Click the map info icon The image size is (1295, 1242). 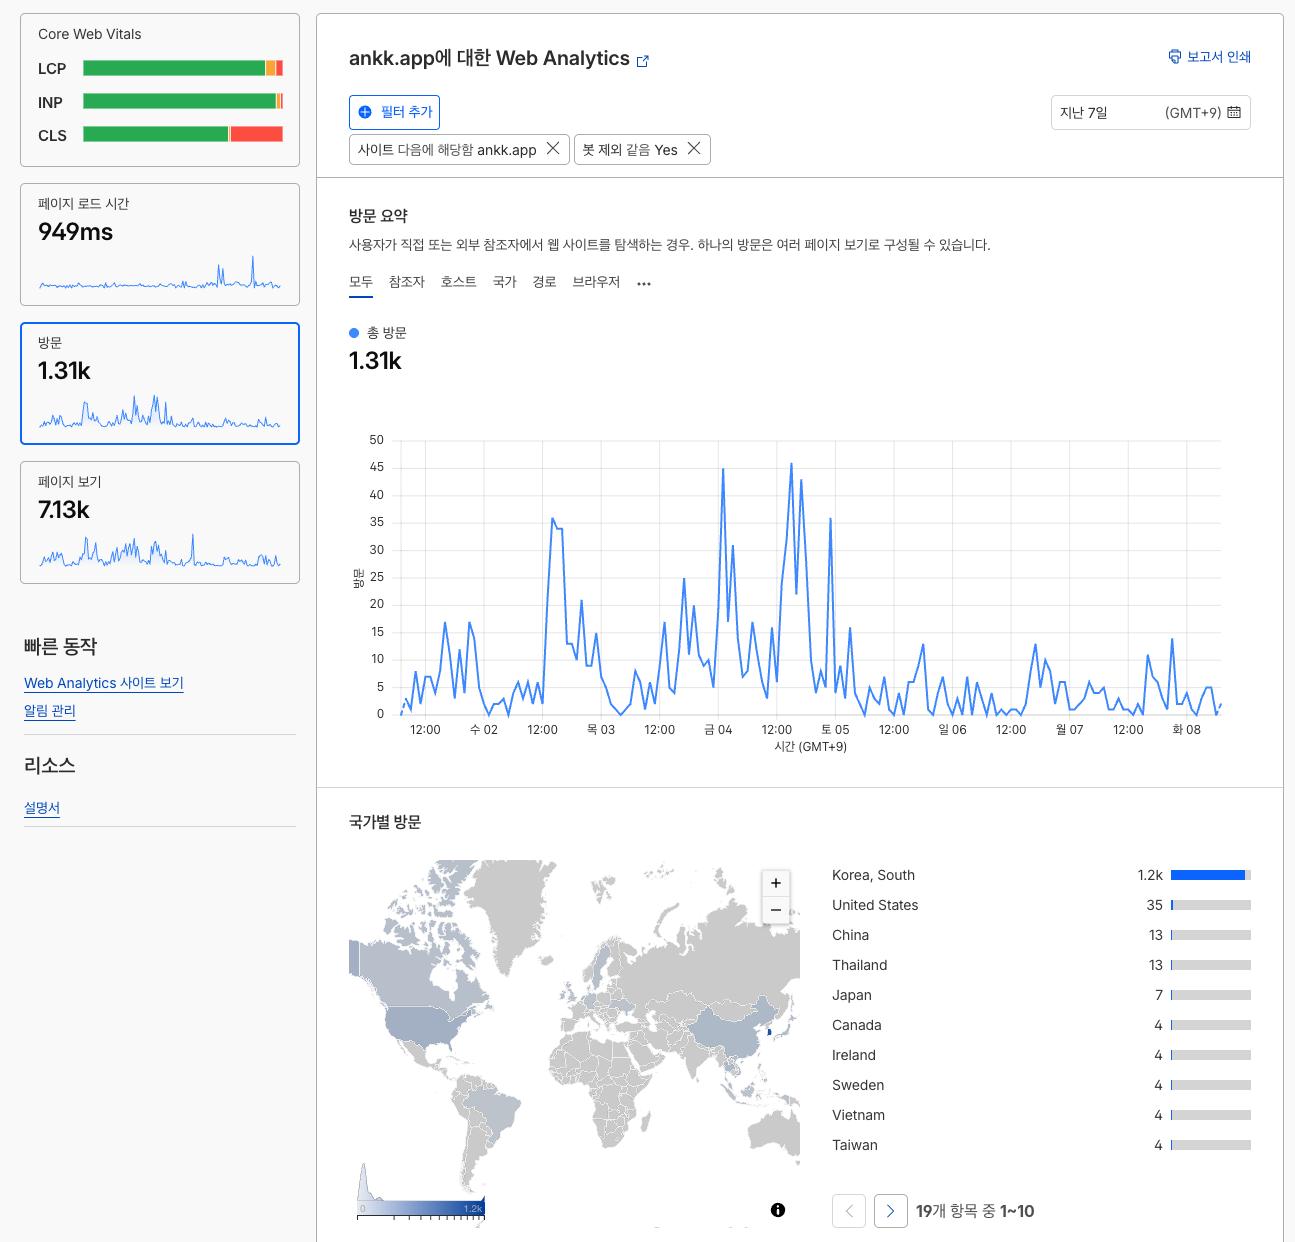[778, 1210]
